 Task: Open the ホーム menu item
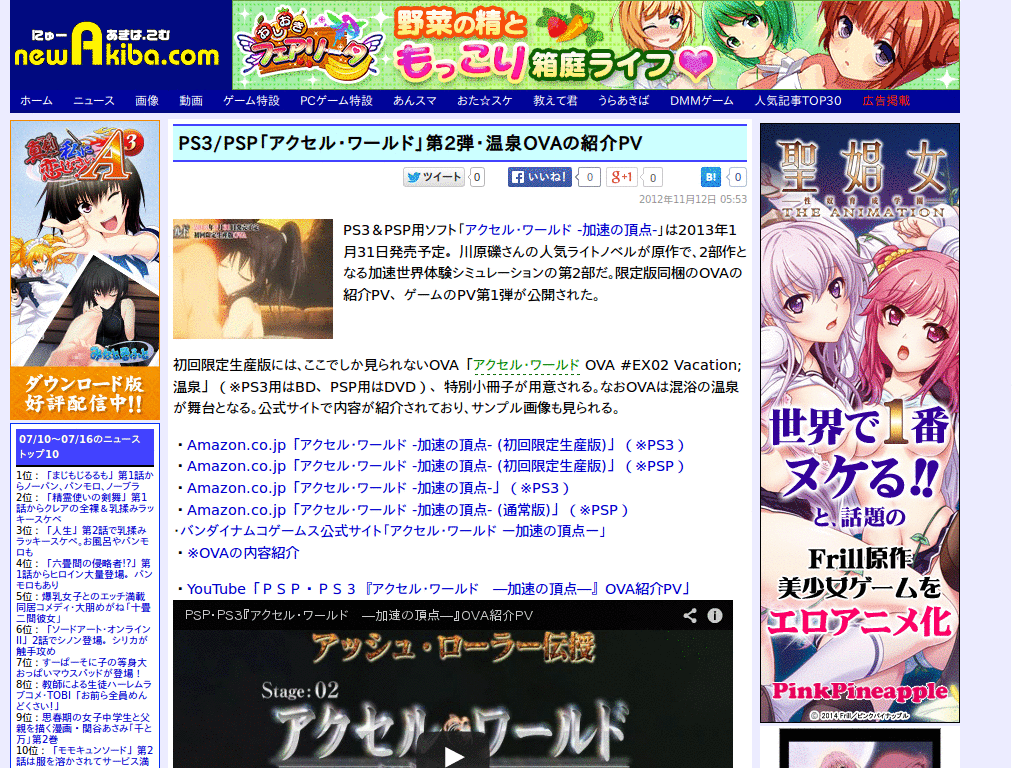tap(36, 101)
